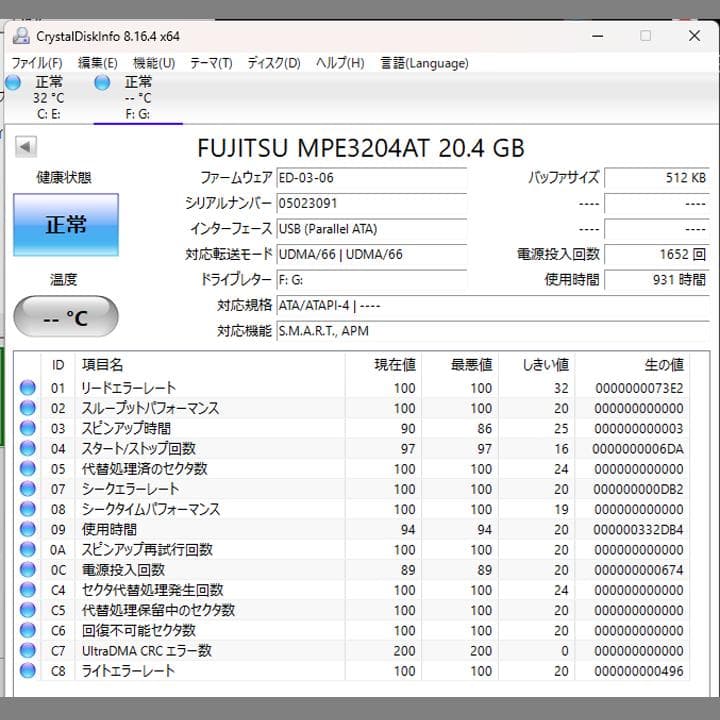Click the disk title FUJITSU MPE3204AT 20.4 GB
720x720 pixels.
pos(361,148)
